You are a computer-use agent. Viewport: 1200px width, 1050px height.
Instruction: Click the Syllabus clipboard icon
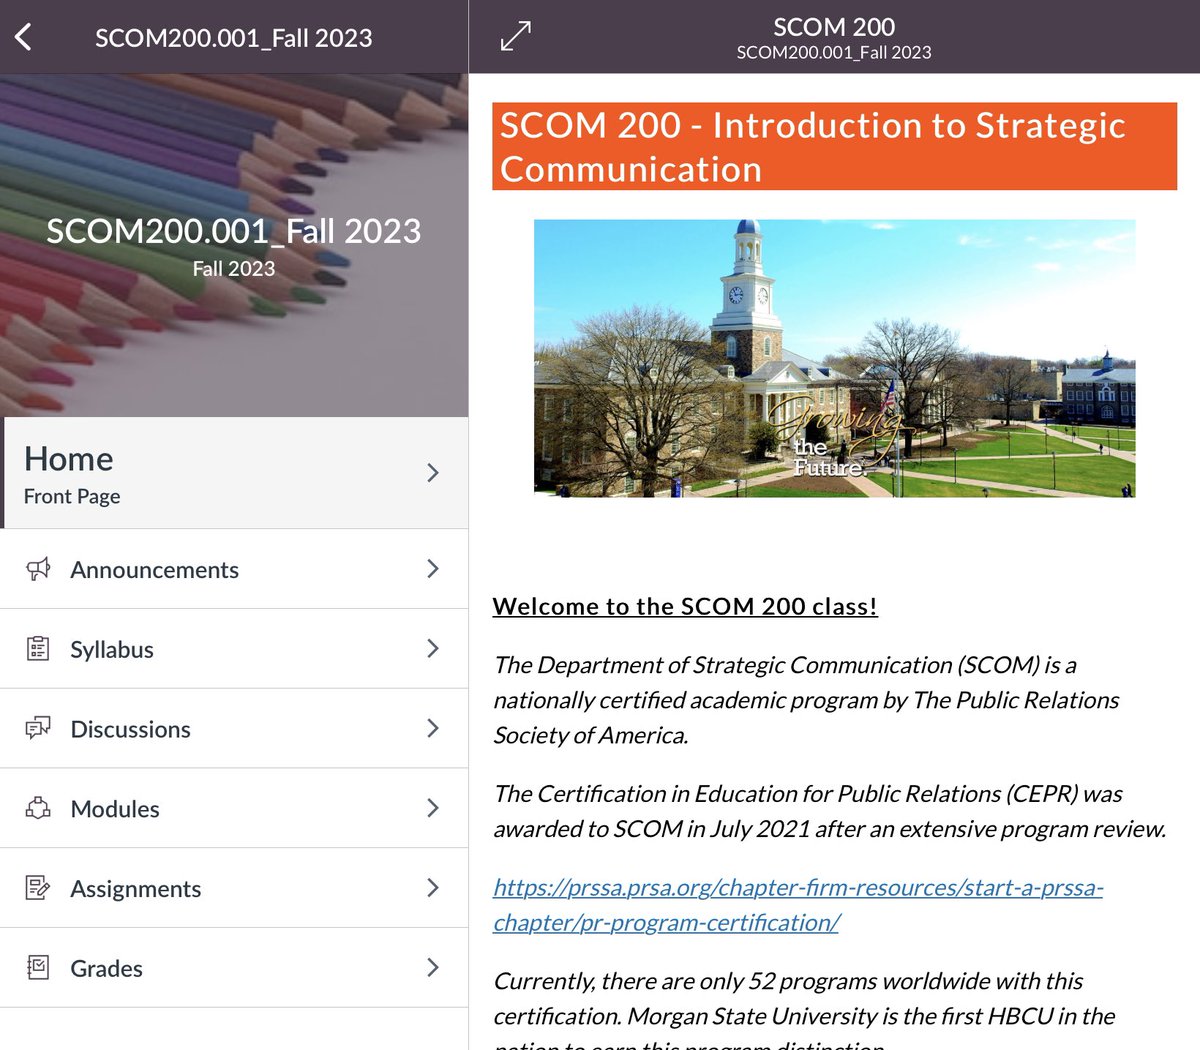coord(38,649)
